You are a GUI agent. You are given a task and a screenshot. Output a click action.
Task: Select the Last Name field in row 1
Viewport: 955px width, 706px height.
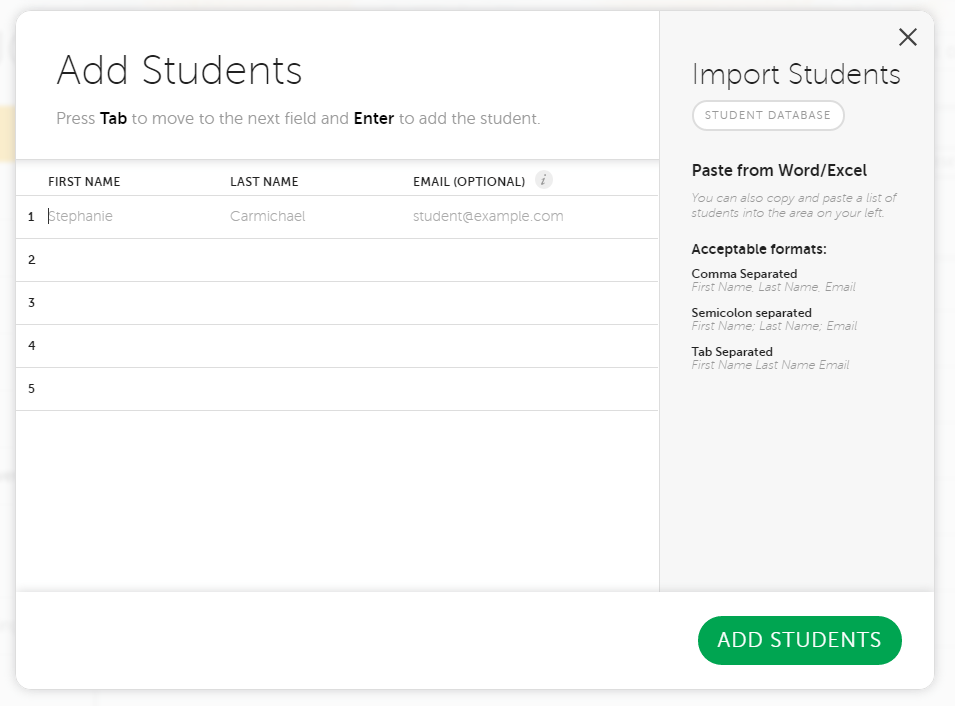[x=312, y=217]
